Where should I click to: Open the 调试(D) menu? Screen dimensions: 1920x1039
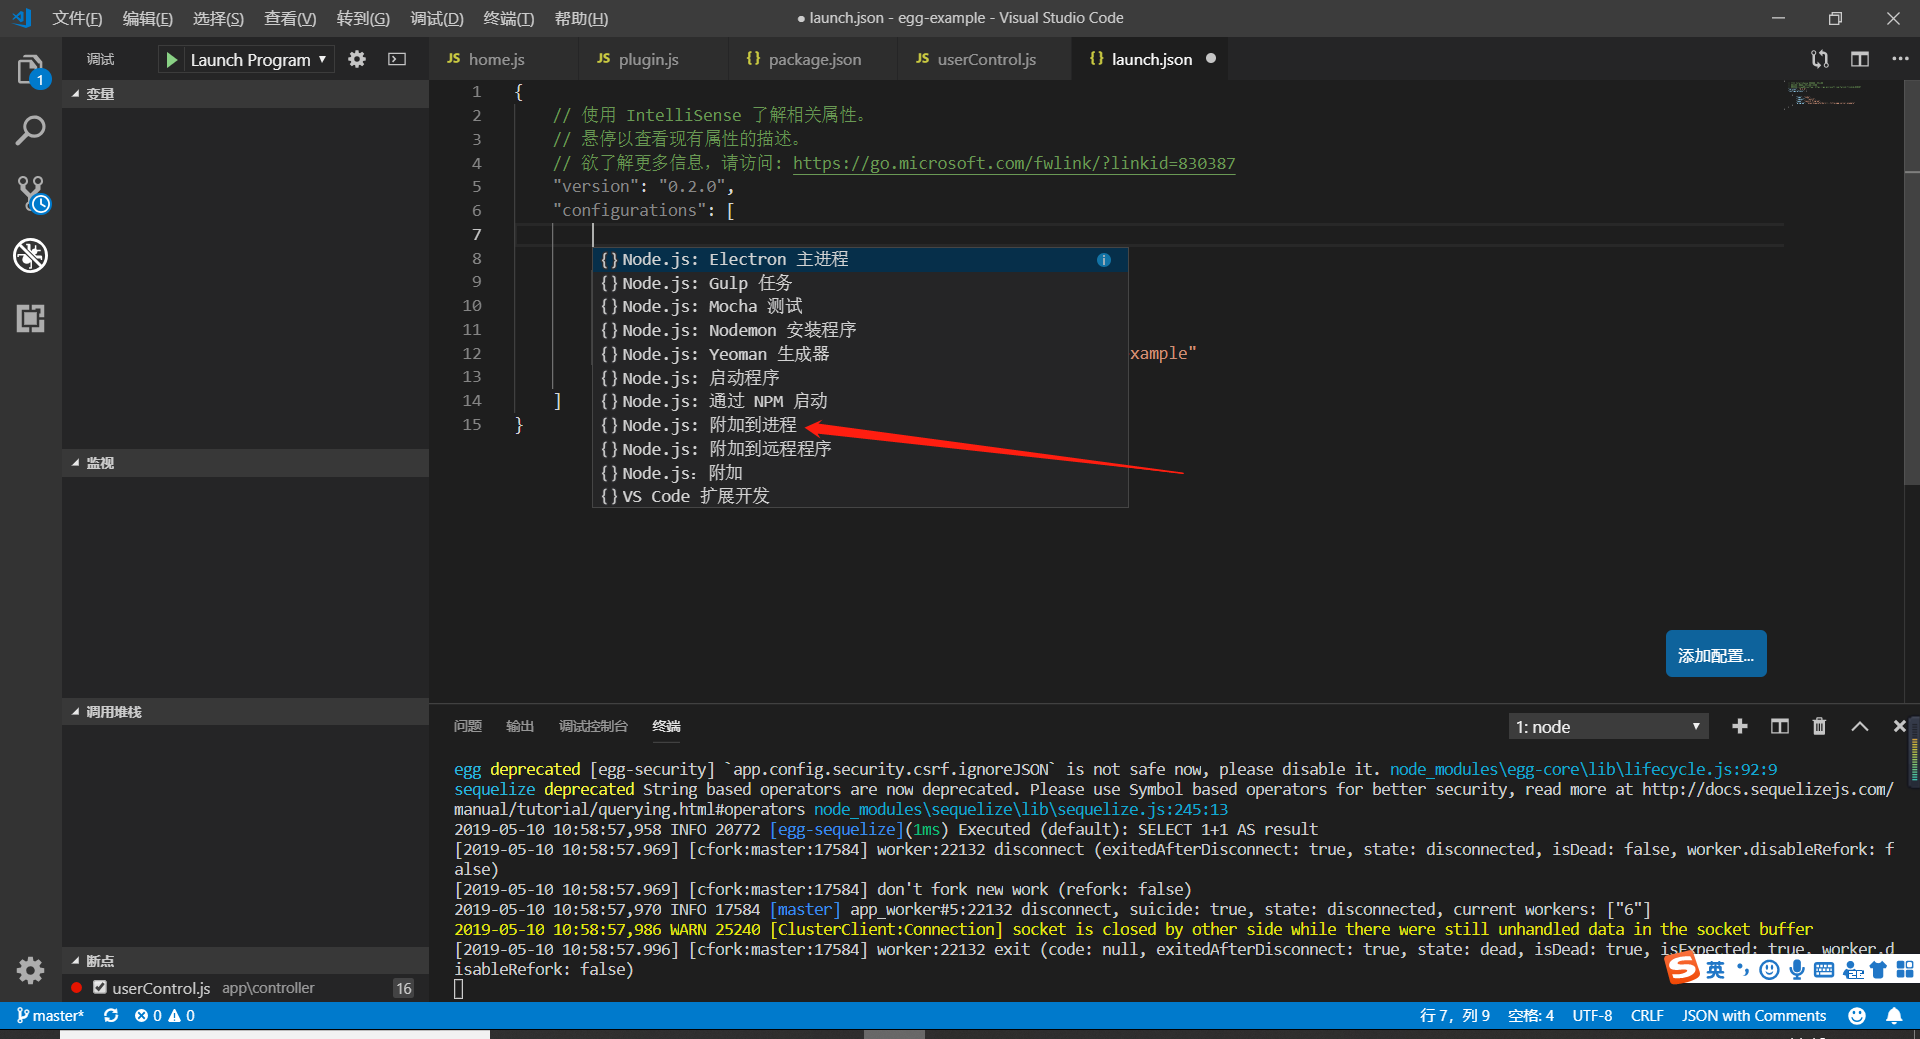tap(436, 18)
